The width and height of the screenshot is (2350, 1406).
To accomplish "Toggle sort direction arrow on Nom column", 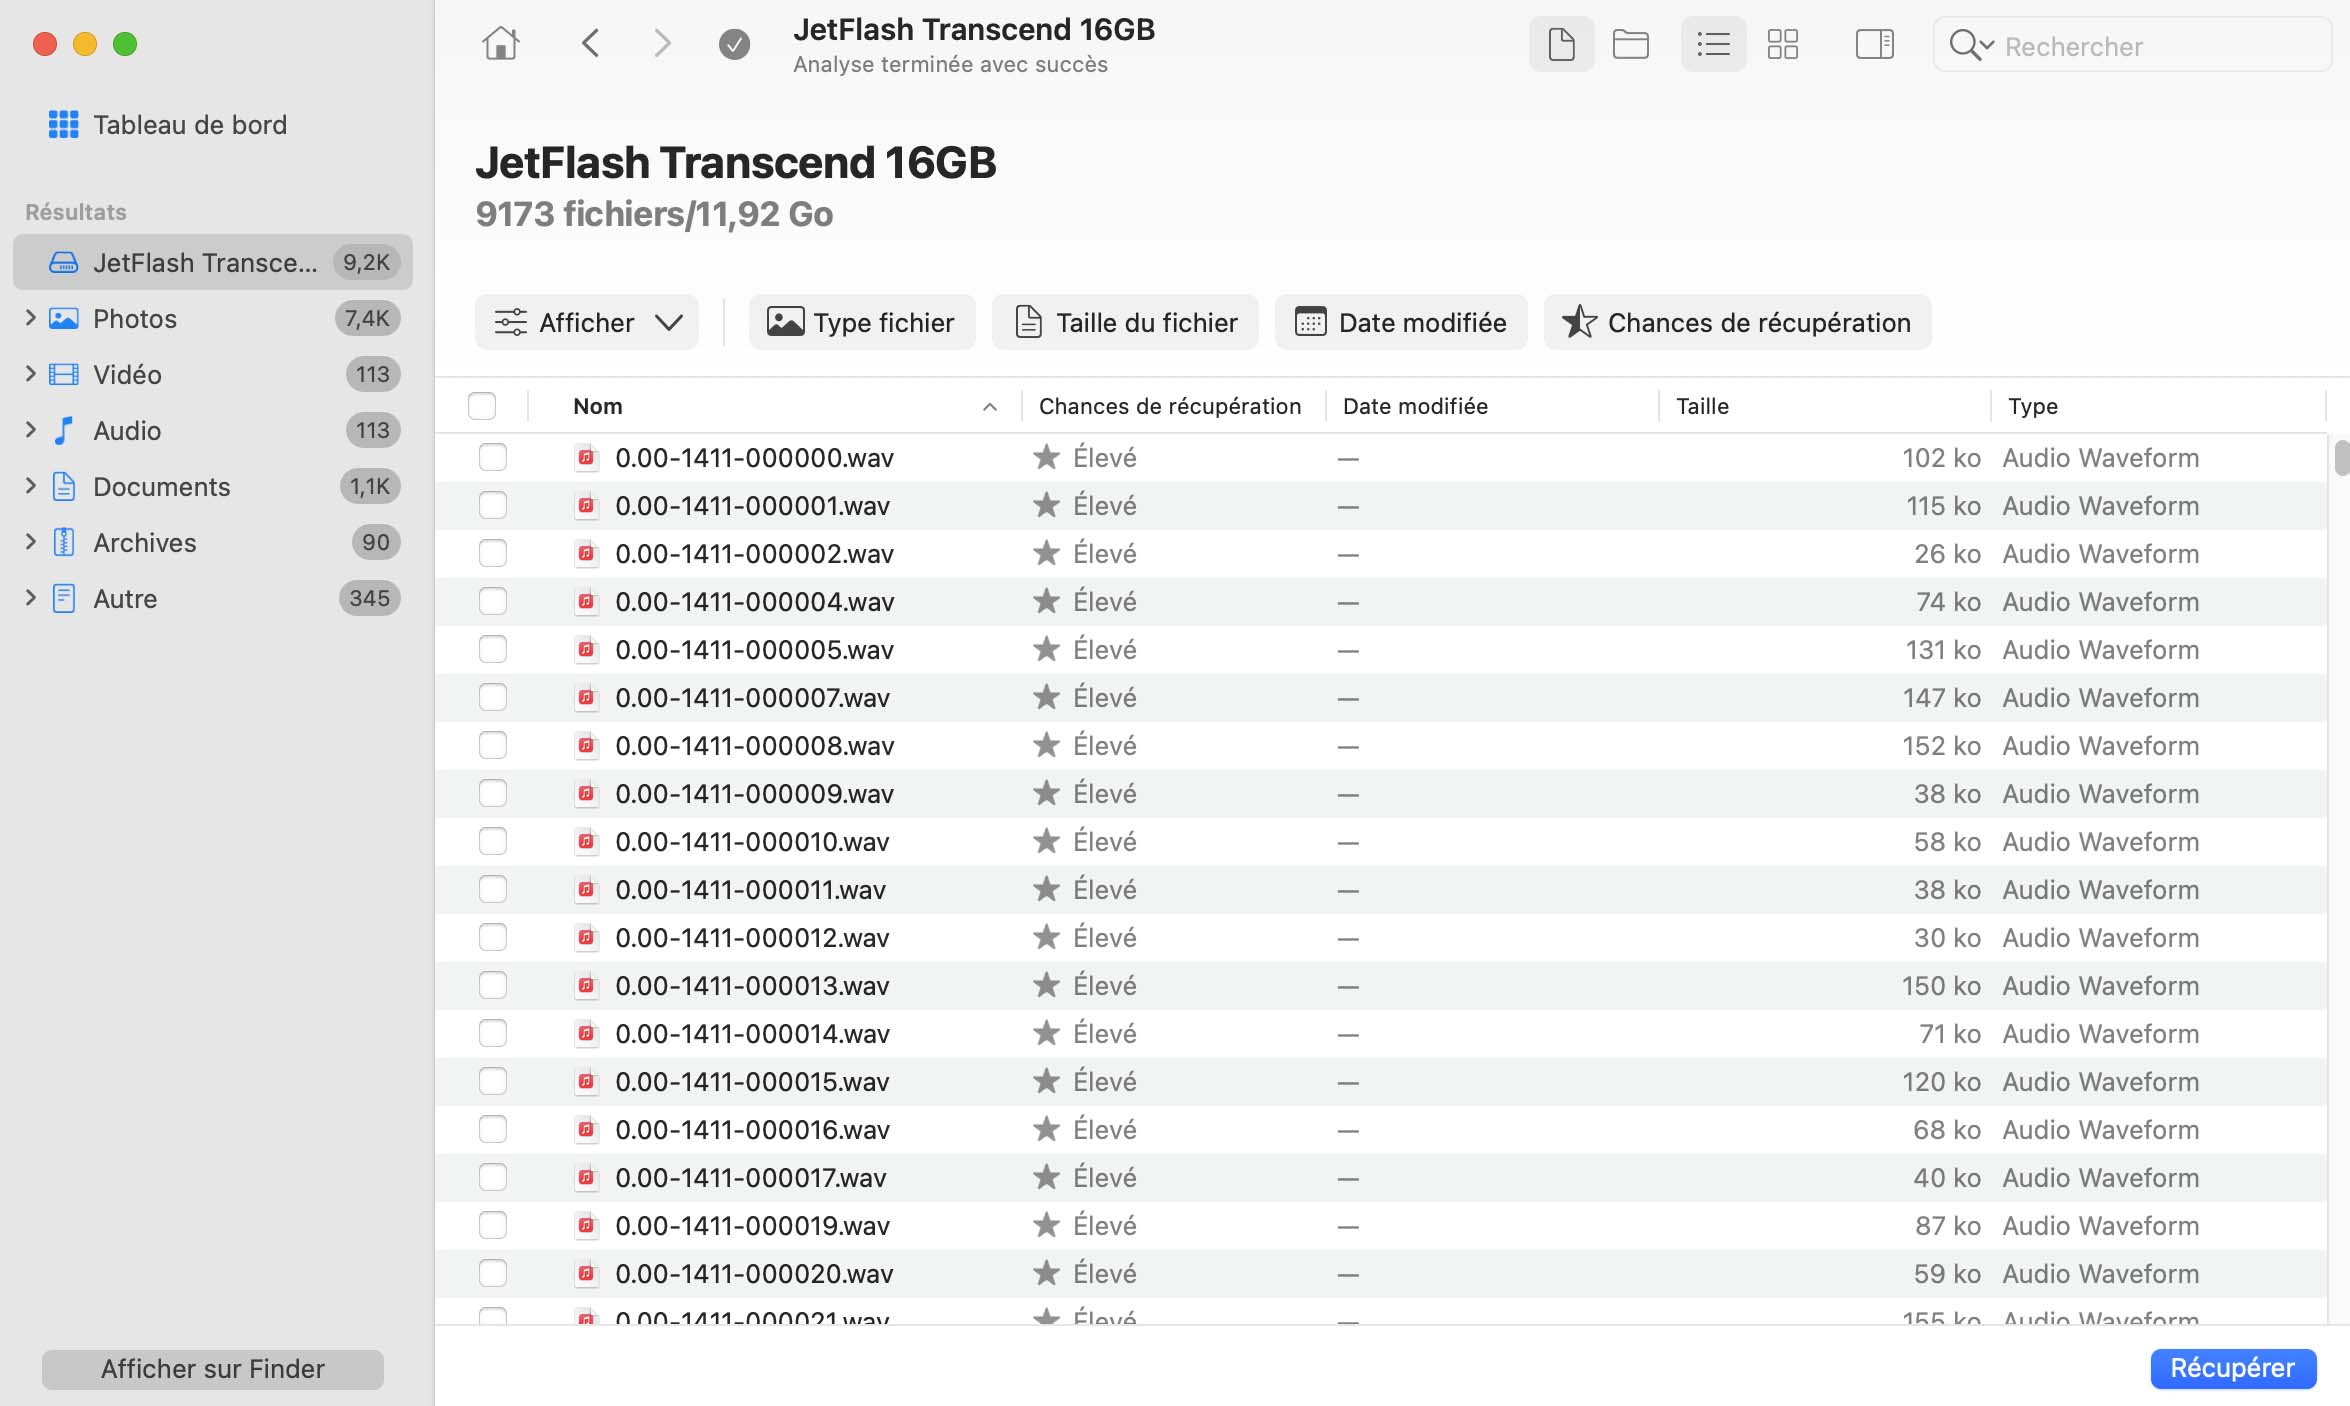I will click(989, 407).
